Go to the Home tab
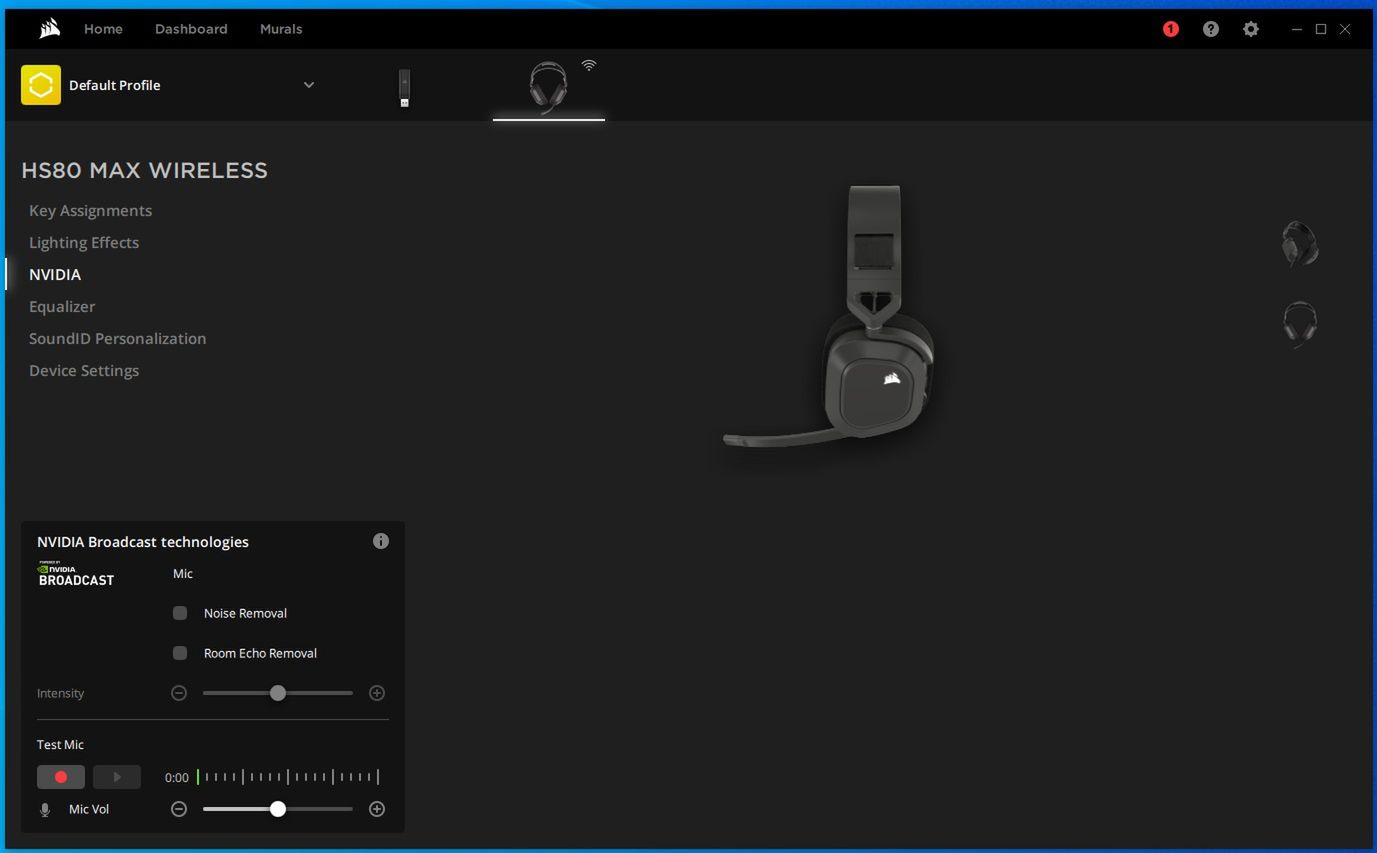This screenshot has height=853, width=1377. [x=103, y=29]
